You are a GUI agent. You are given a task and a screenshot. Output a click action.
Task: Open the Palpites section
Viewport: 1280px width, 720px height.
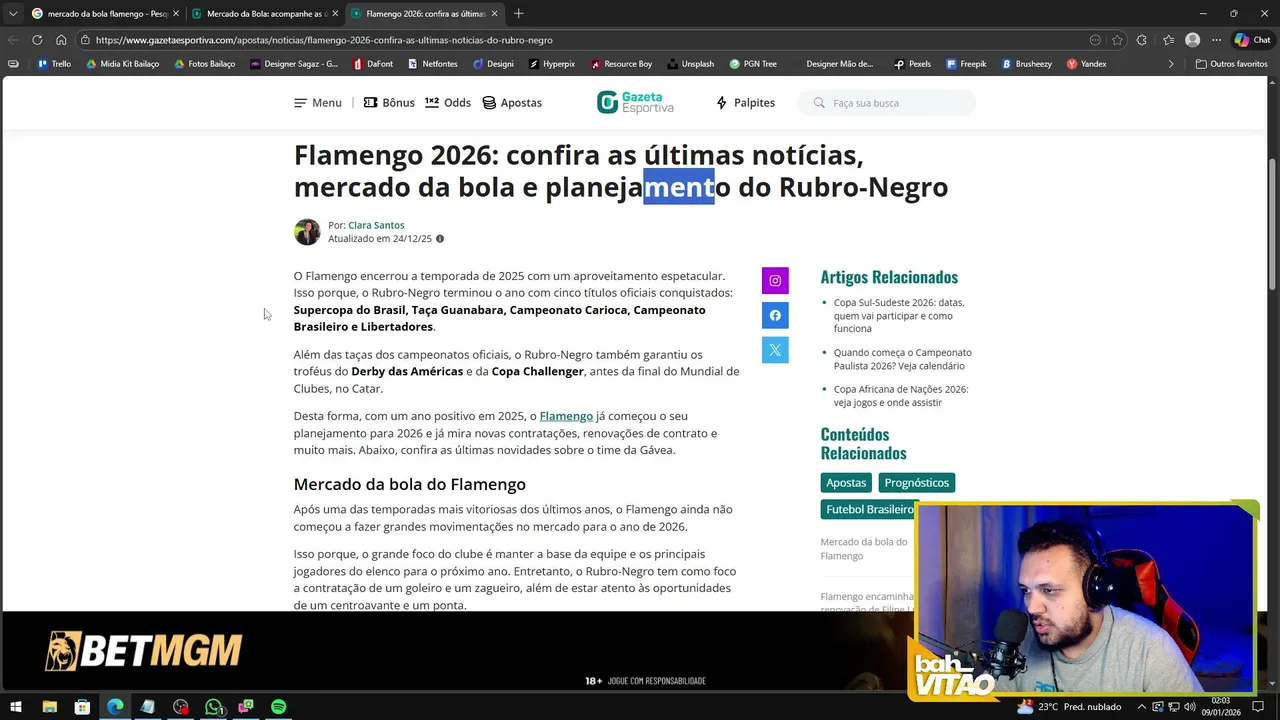click(x=745, y=103)
